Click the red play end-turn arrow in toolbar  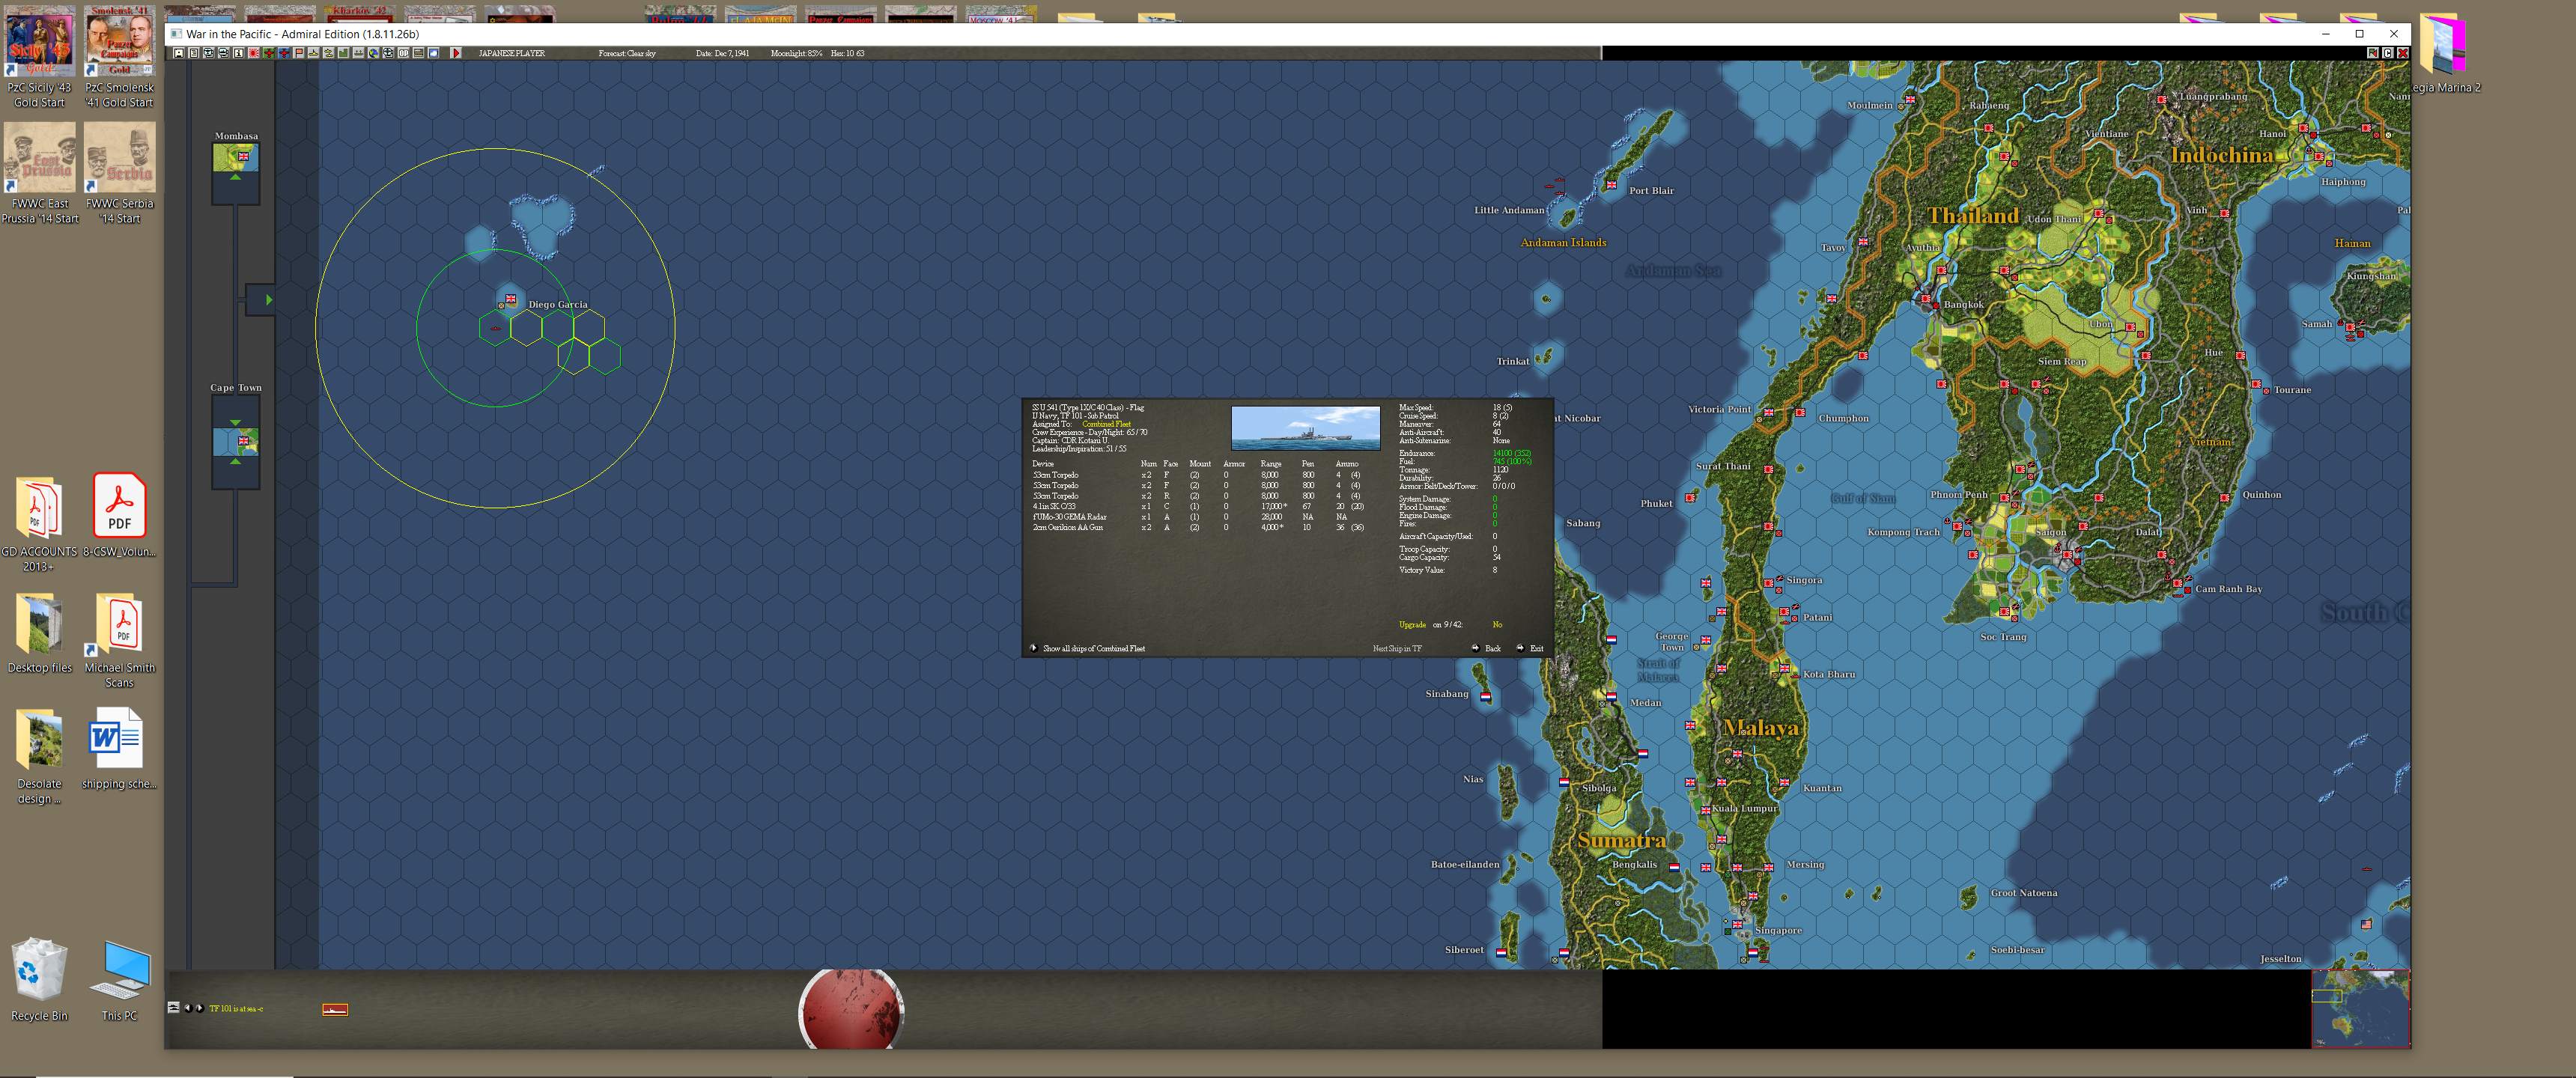(x=456, y=53)
